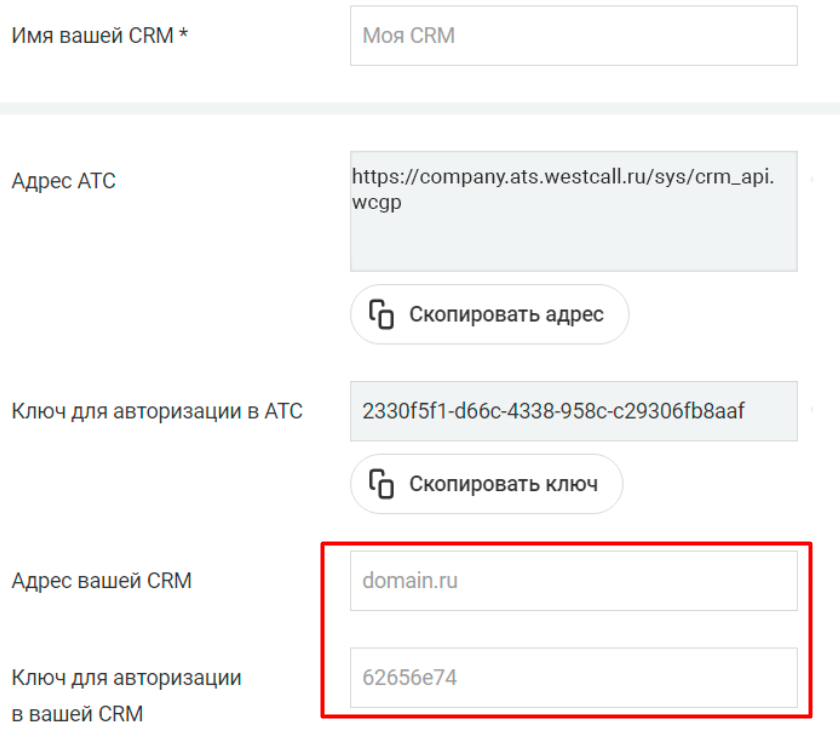
Task: Click the Моя CRM placeholder text
Action: tap(409, 36)
